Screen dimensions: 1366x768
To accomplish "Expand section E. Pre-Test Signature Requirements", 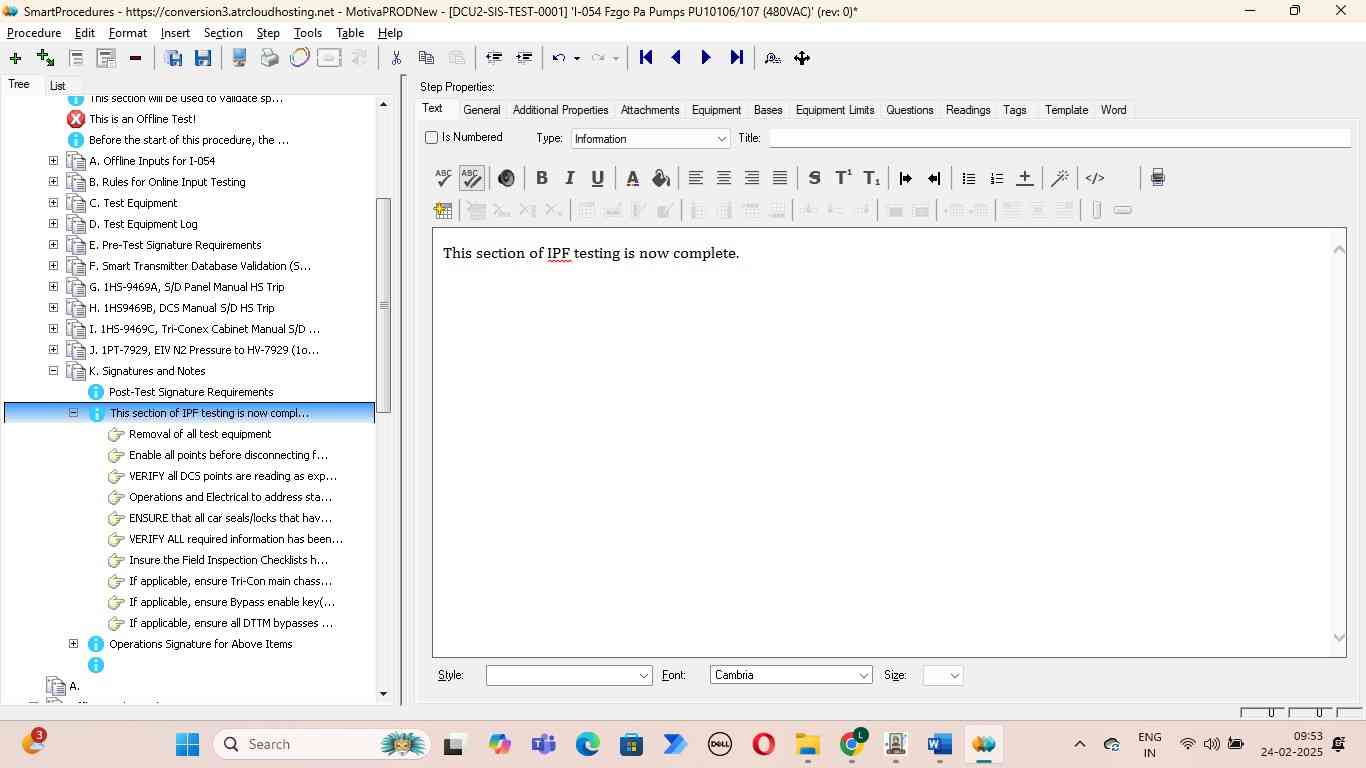I will 54,244.
